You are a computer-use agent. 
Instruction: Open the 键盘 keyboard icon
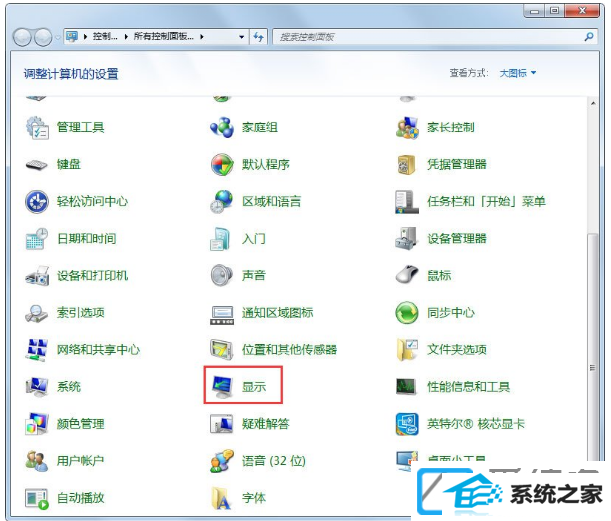coord(37,164)
